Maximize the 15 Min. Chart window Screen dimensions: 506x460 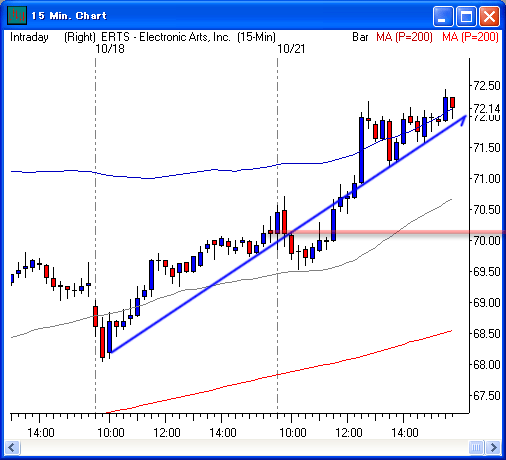(466, 16)
